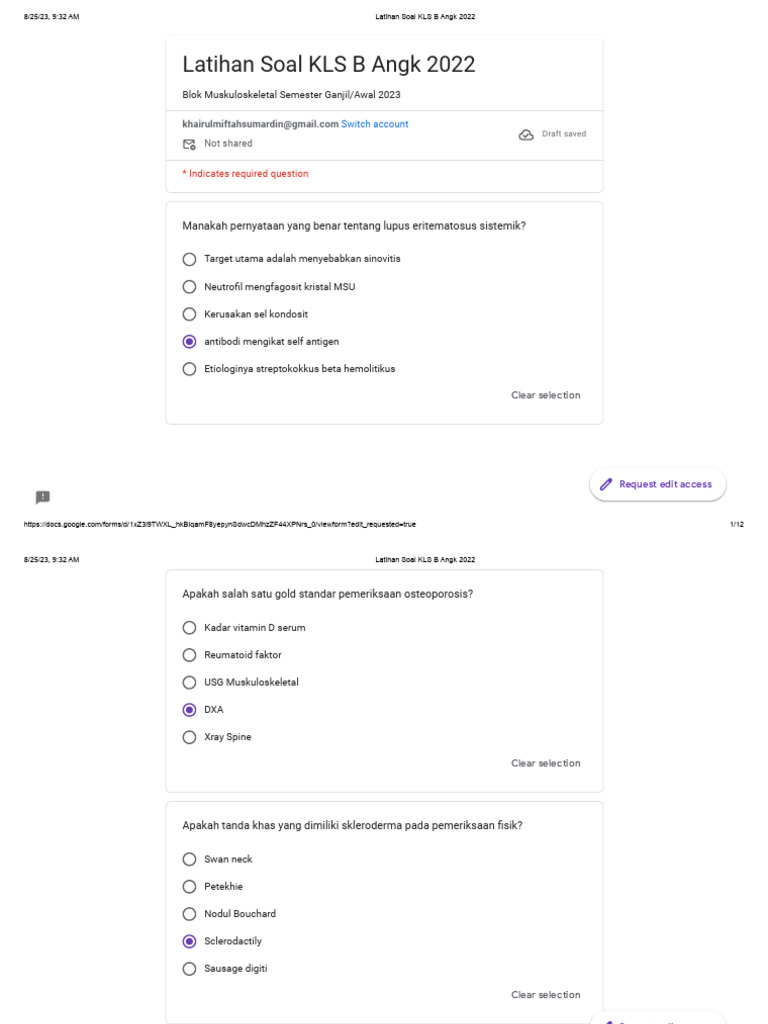Screen dimensions: 768x1024
Task: Click the Switch account link
Action: point(375,124)
